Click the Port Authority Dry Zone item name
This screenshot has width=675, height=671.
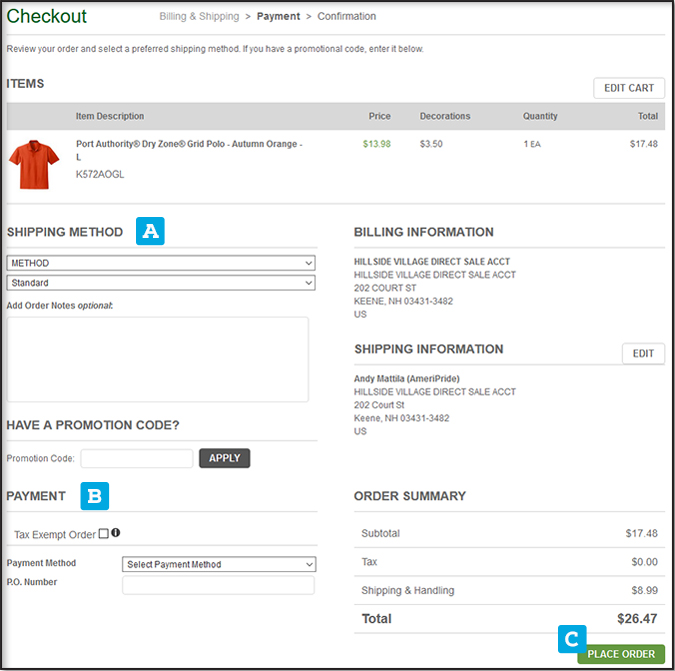tap(188, 144)
